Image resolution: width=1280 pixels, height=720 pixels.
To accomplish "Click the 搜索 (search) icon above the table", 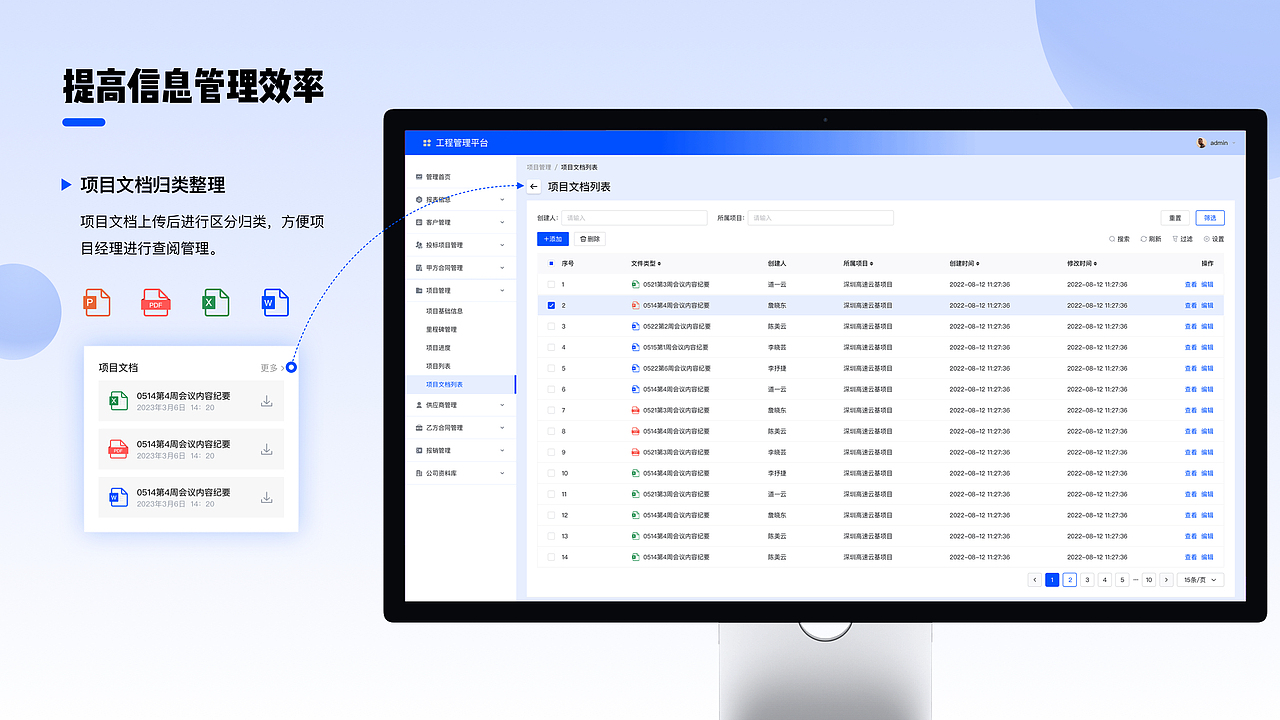I will [1112, 238].
